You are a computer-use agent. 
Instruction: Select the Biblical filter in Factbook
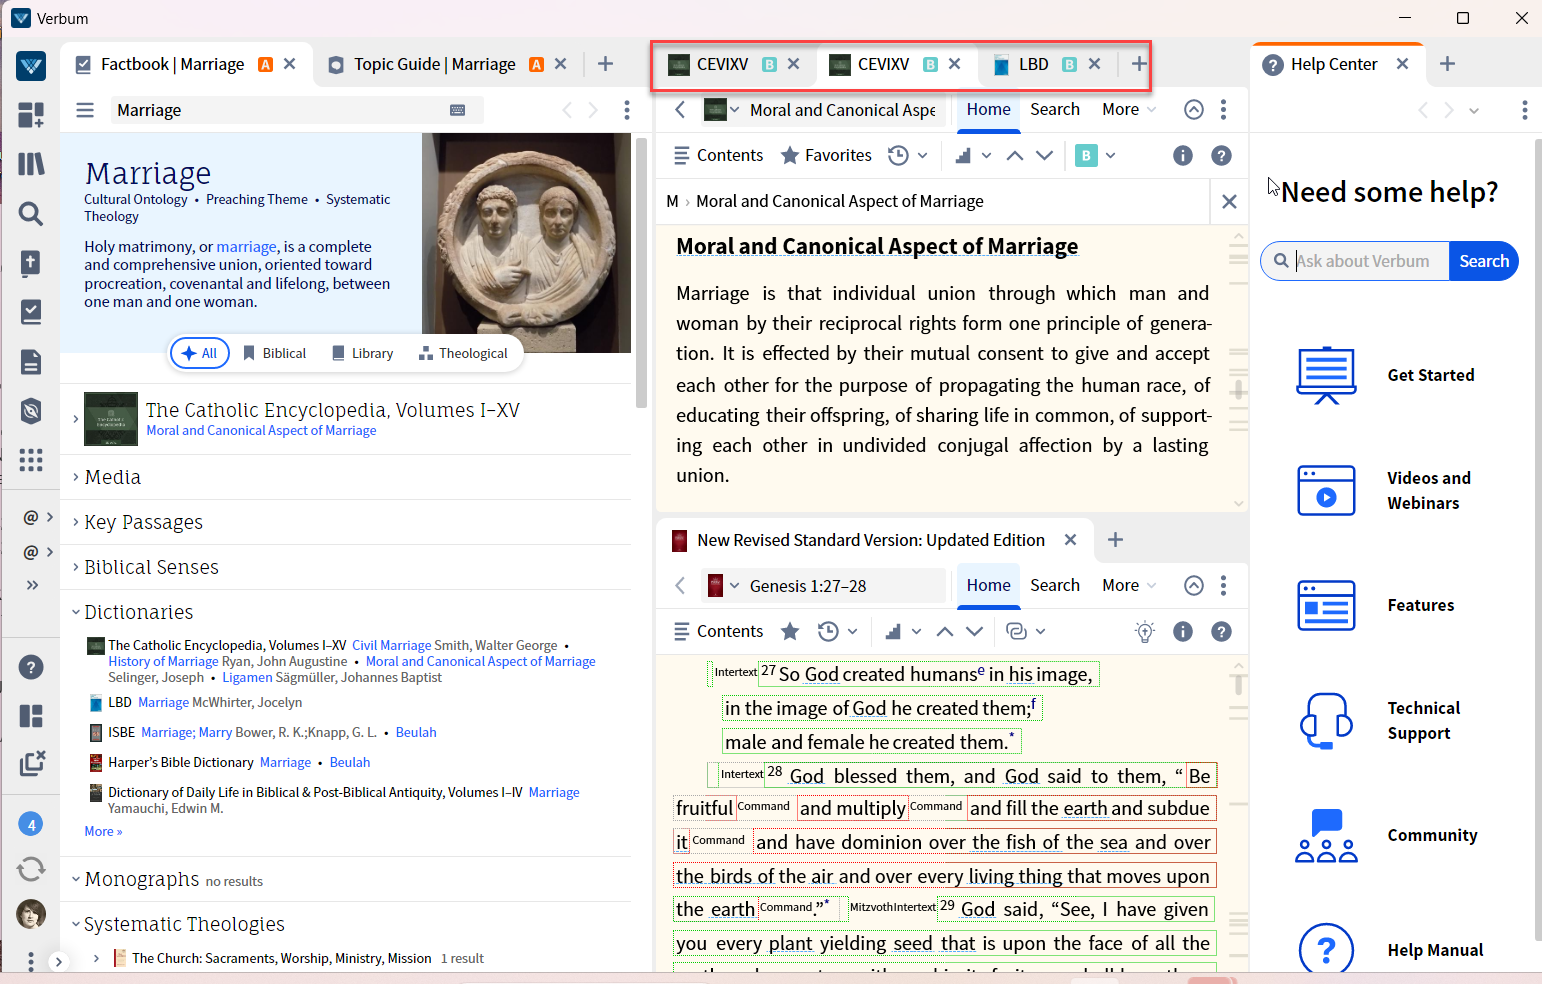[x=275, y=353]
